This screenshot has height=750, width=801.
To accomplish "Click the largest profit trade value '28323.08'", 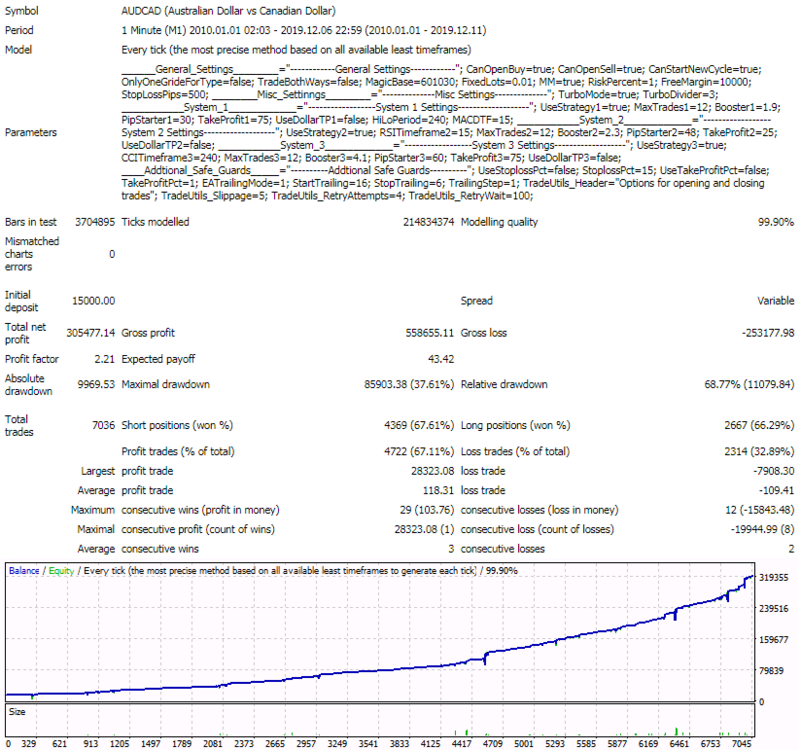I will tap(432, 471).
